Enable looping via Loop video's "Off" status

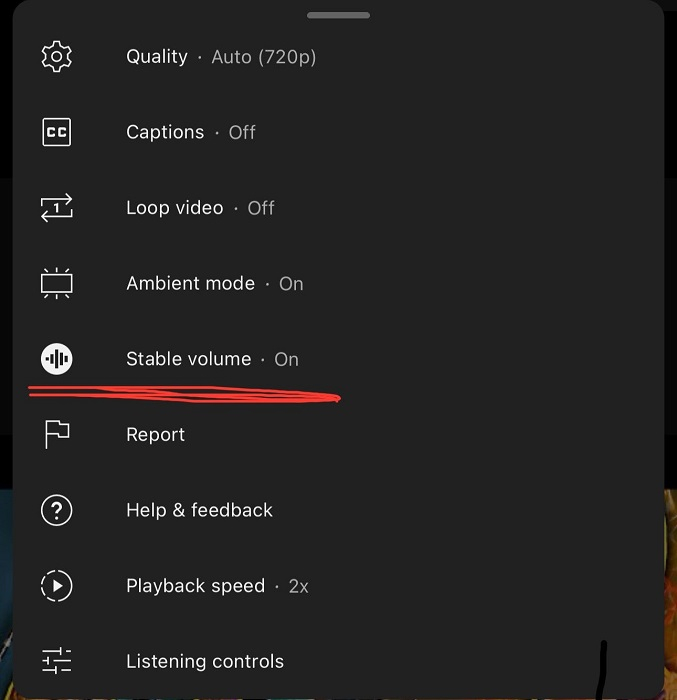[261, 208]
